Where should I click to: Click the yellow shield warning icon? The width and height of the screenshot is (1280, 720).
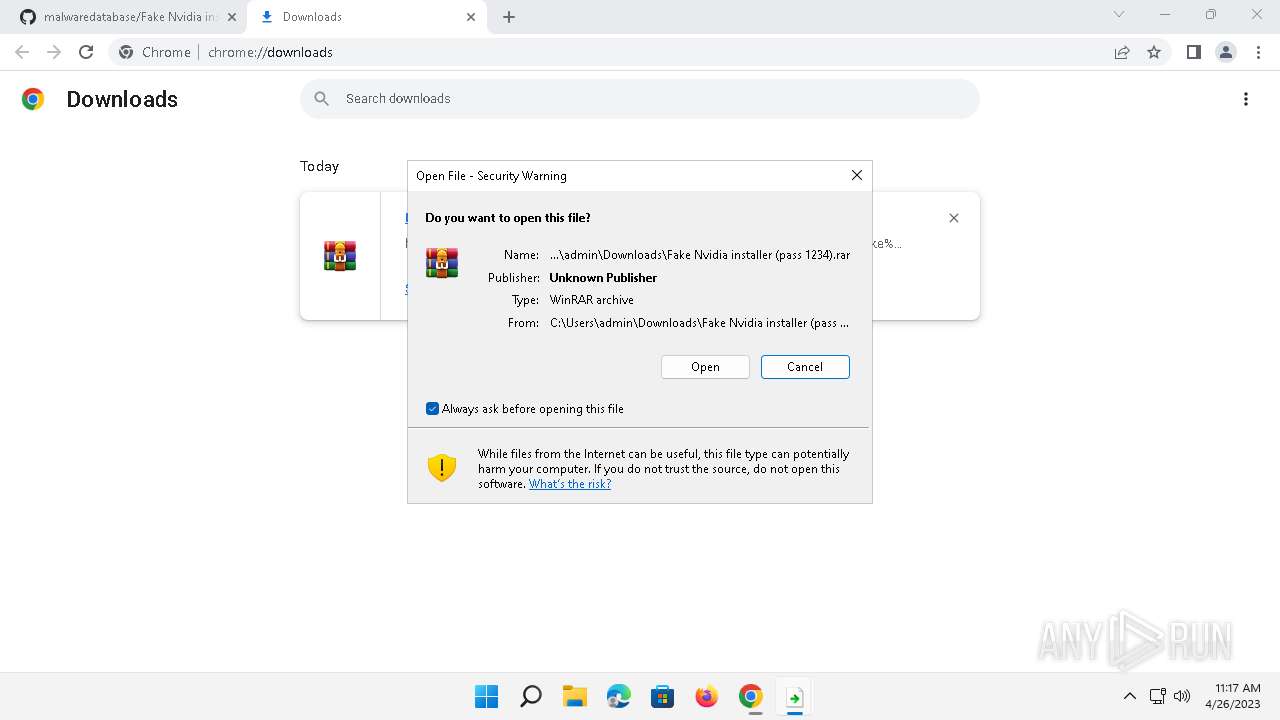(x=442, y=467)
